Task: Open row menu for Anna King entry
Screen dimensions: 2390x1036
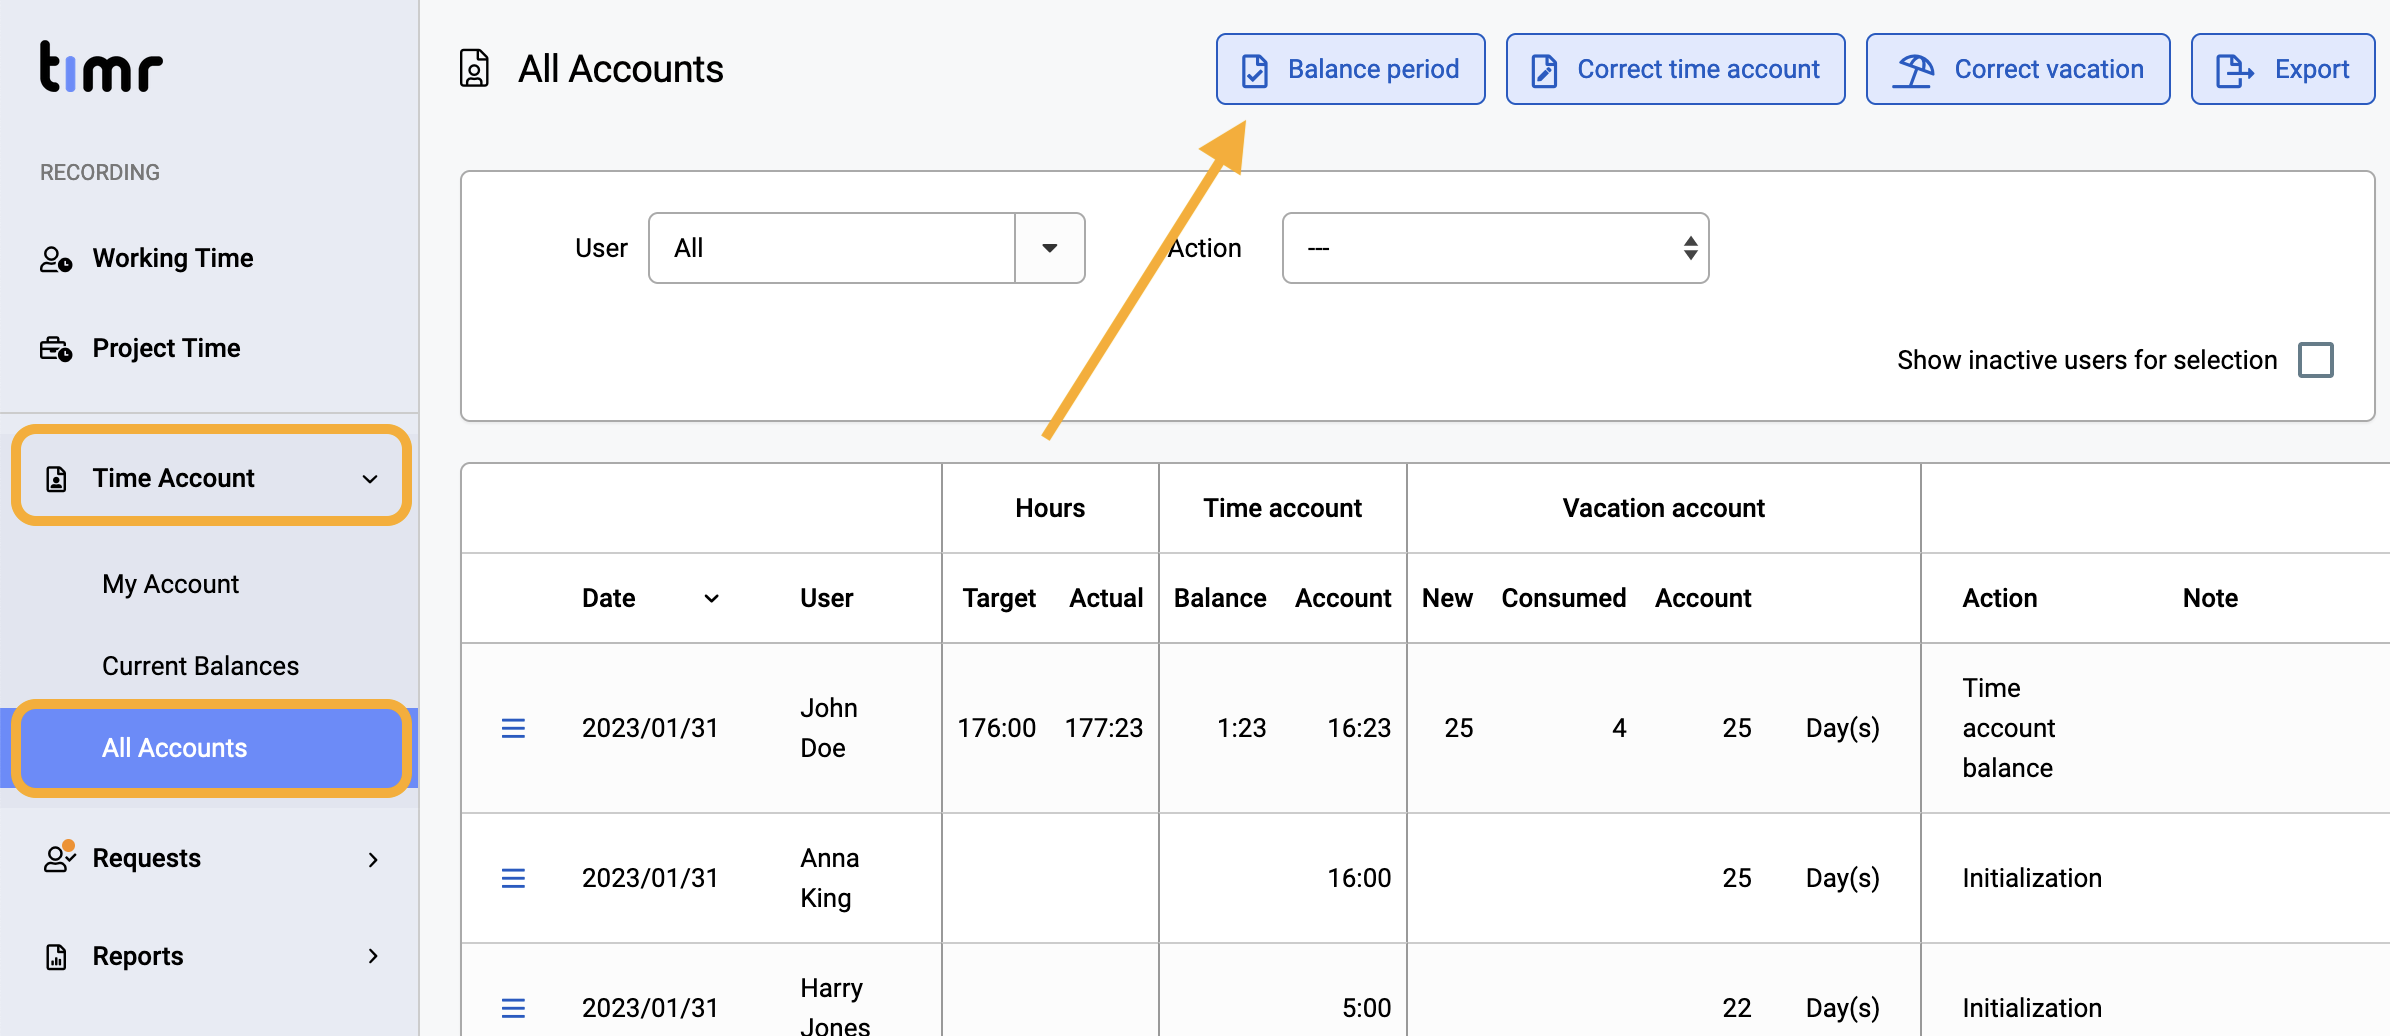Action: [x=513, y=878]
